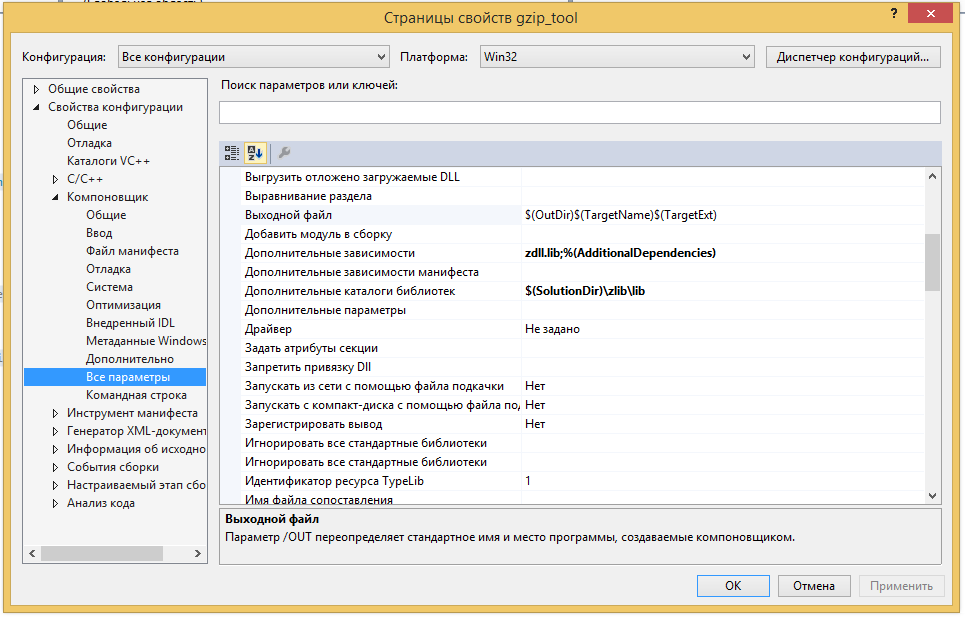Select Командная строка linker page
Viewport: 965px width, 617px height.
tap(136, 395)
